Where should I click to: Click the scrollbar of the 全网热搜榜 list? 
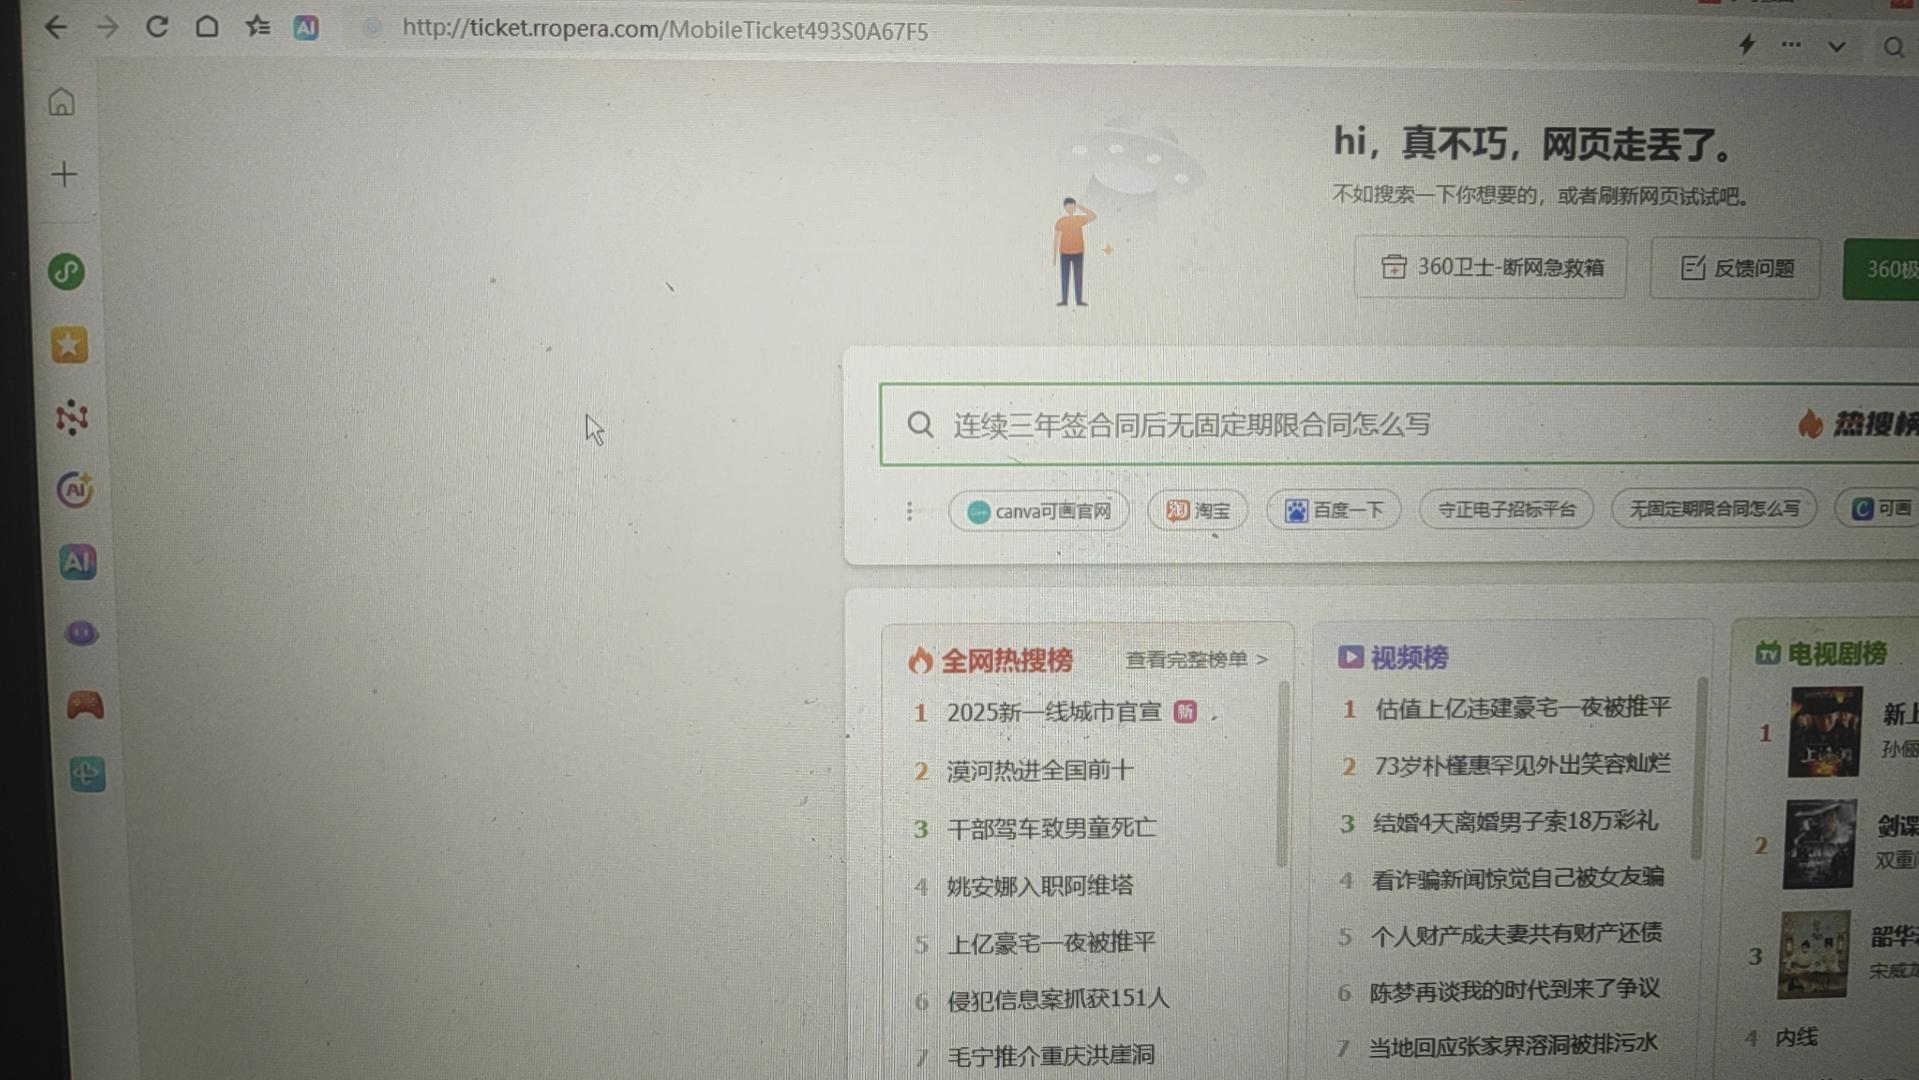click(x=1282, y=775)
